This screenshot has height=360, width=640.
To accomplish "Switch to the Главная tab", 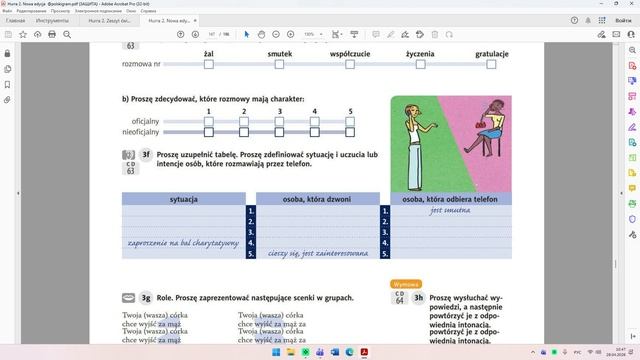I will [16, 20].
